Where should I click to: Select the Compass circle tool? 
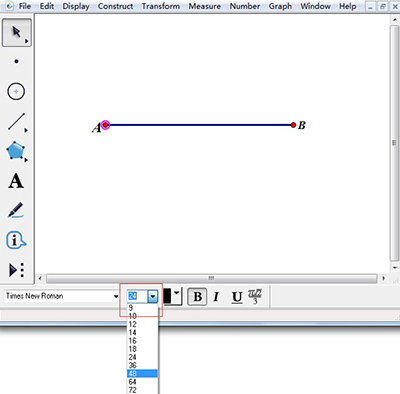(x=16, y=91)
